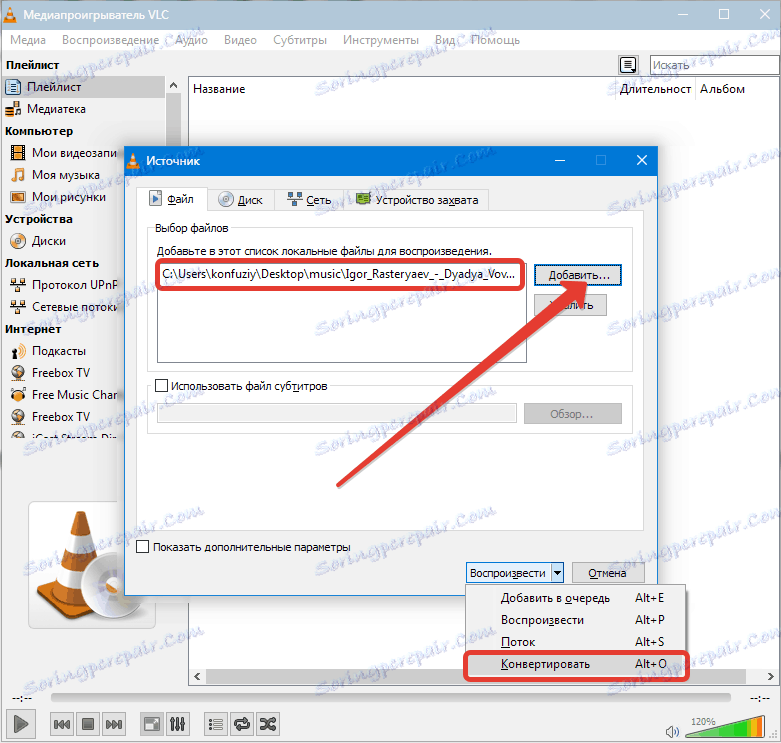Select the Igor_Rasteryaev file path entry

click(x=340, y=274)
